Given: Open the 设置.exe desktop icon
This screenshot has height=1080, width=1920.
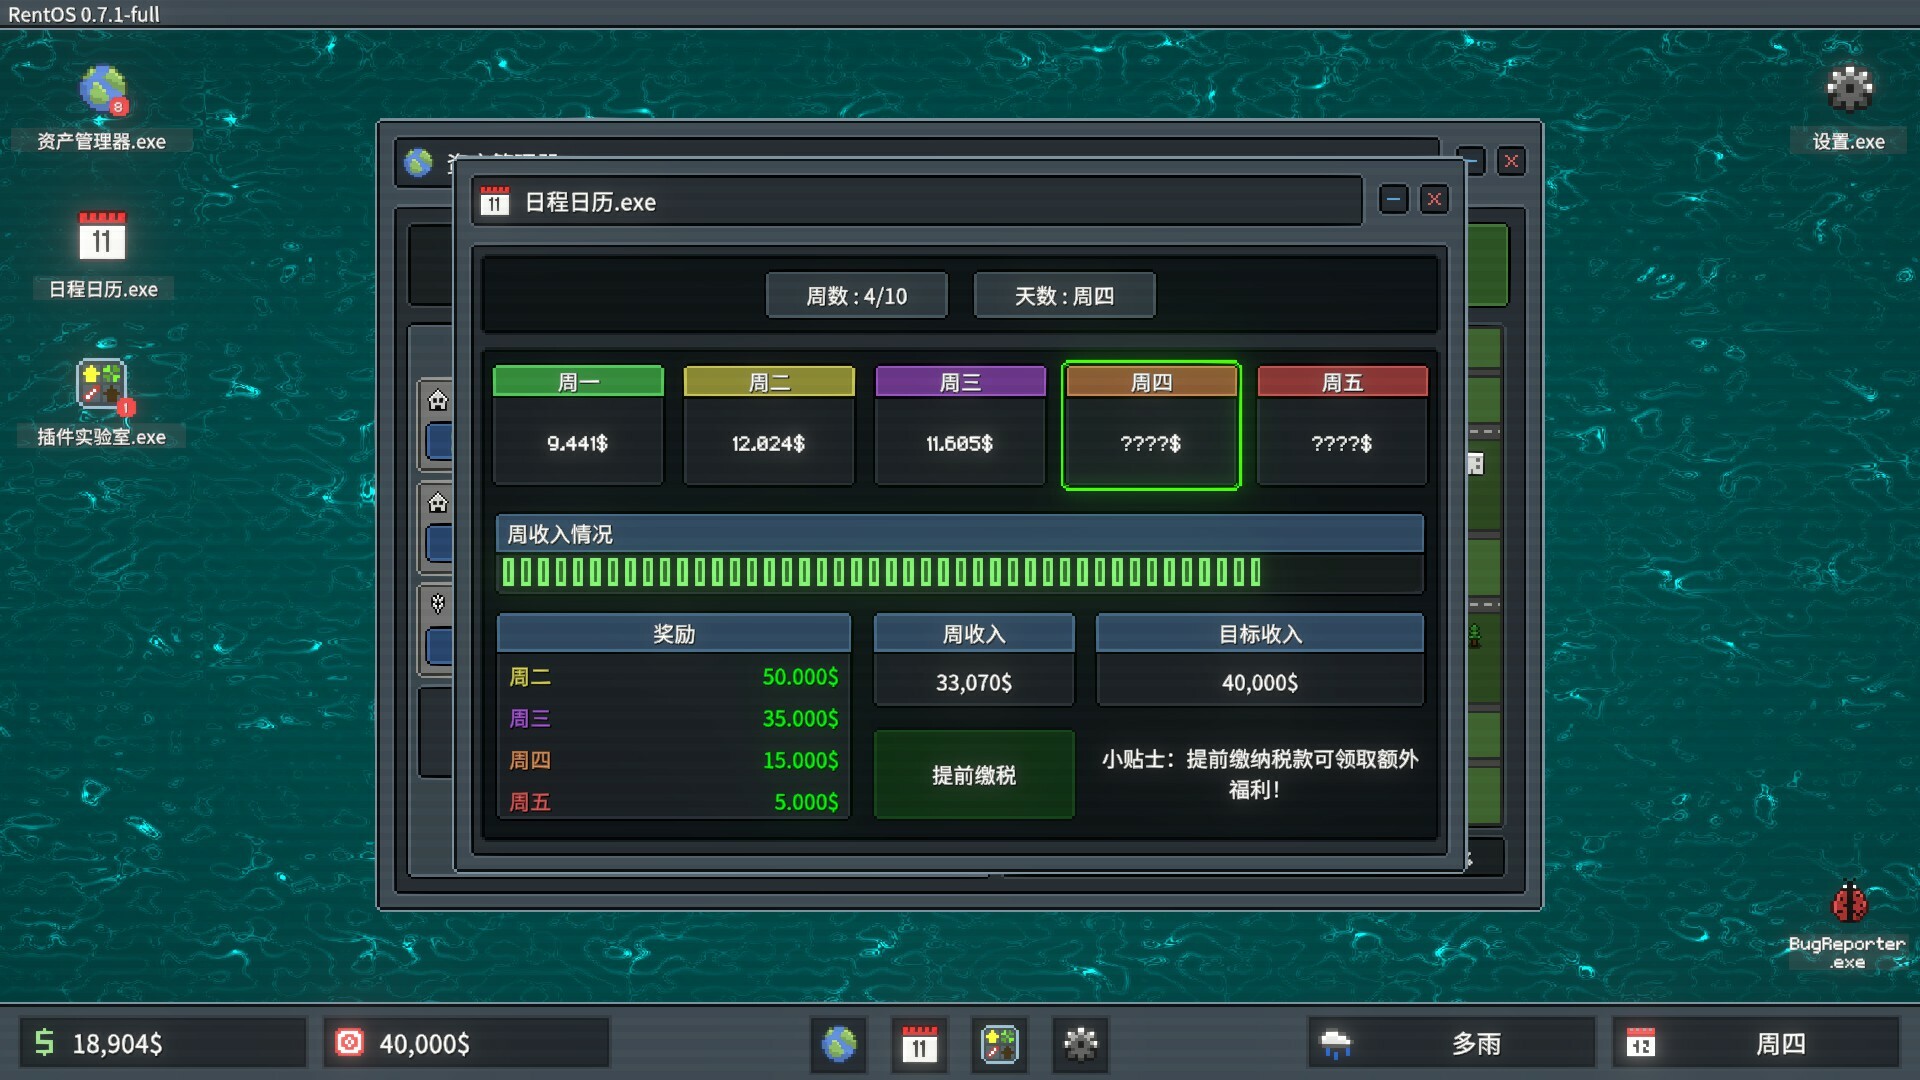Looking at the screenshot, I should tap(1848, 91).
